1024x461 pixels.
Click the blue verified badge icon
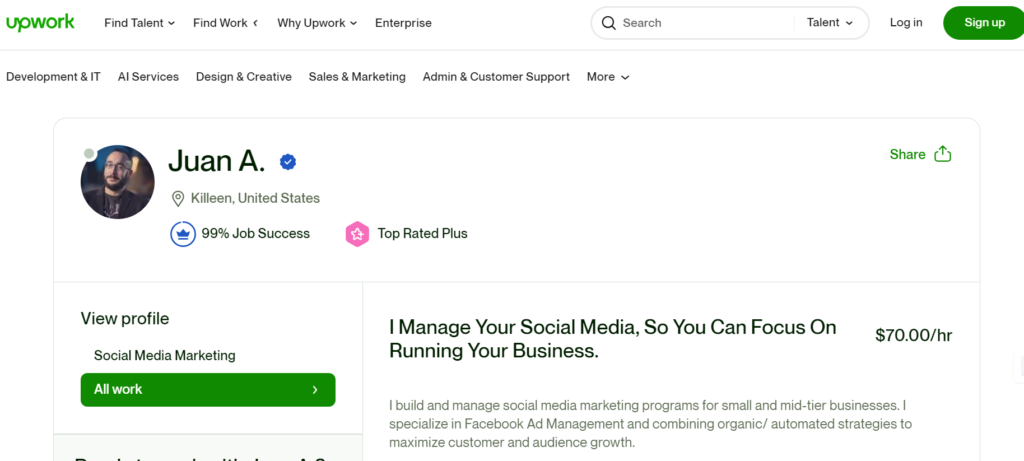[x=288, y=161]
